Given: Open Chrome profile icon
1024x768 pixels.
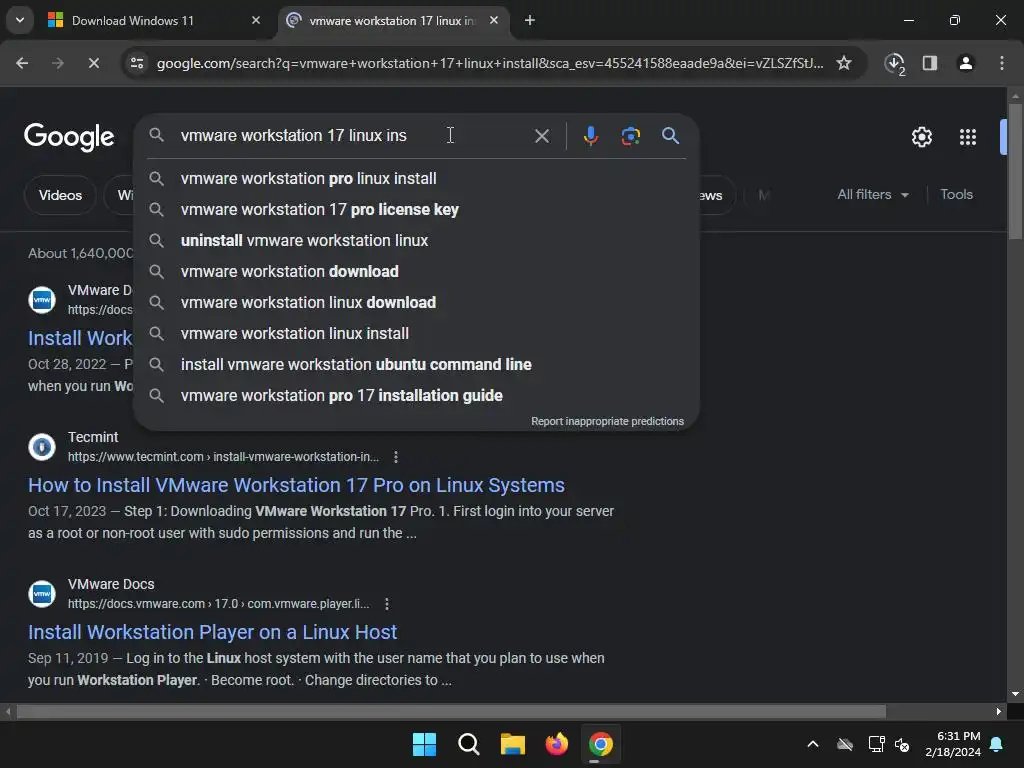Looking at the screenshot, I should [x=966, y=63].
